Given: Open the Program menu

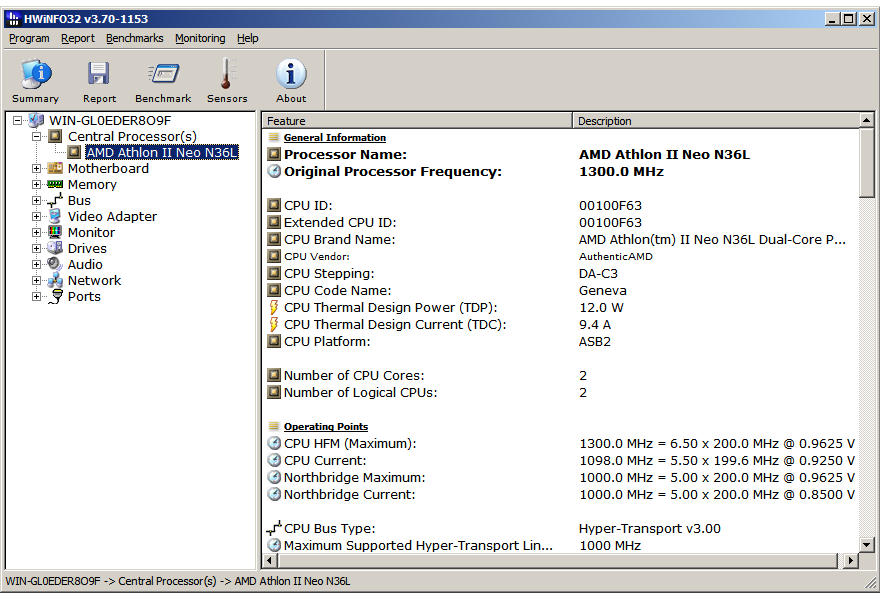Looking at the screenshot, I should point(29,38).
